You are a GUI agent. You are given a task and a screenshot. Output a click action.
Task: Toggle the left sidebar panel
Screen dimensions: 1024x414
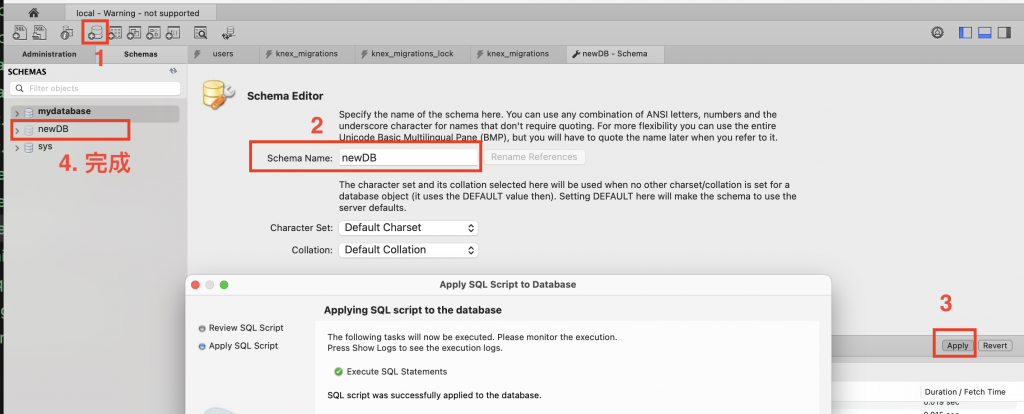[965, 33]
